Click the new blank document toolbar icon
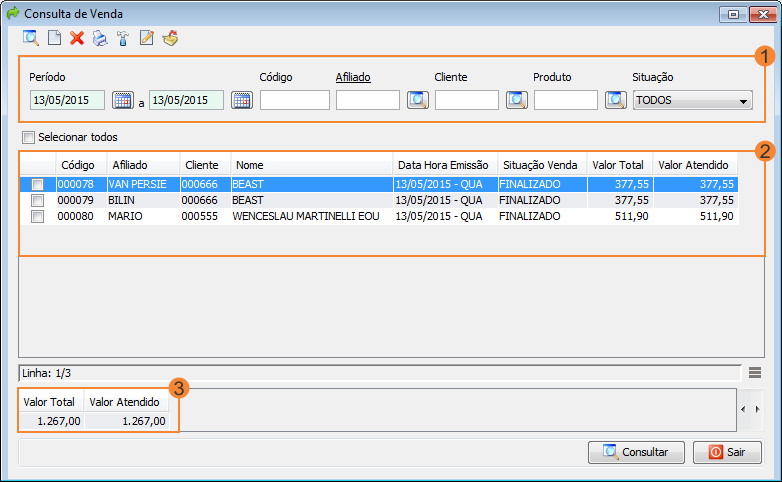The width and height of the screenshot is (782, 482). coord(55,39)
